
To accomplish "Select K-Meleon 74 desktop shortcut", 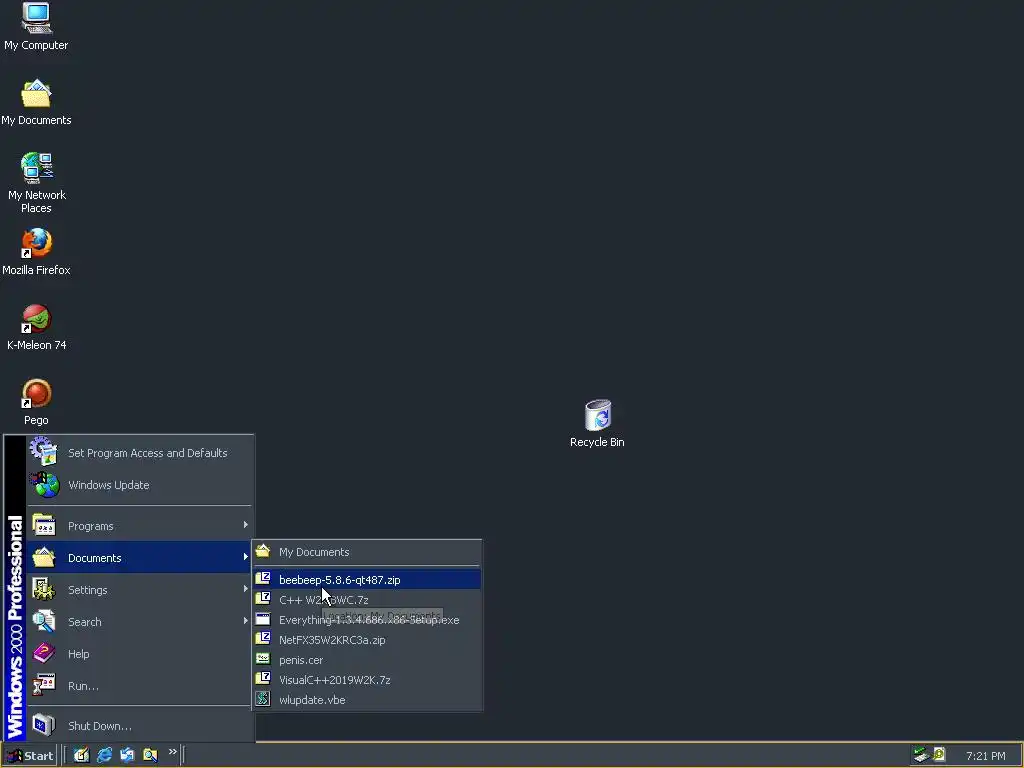I will point(37,327).
